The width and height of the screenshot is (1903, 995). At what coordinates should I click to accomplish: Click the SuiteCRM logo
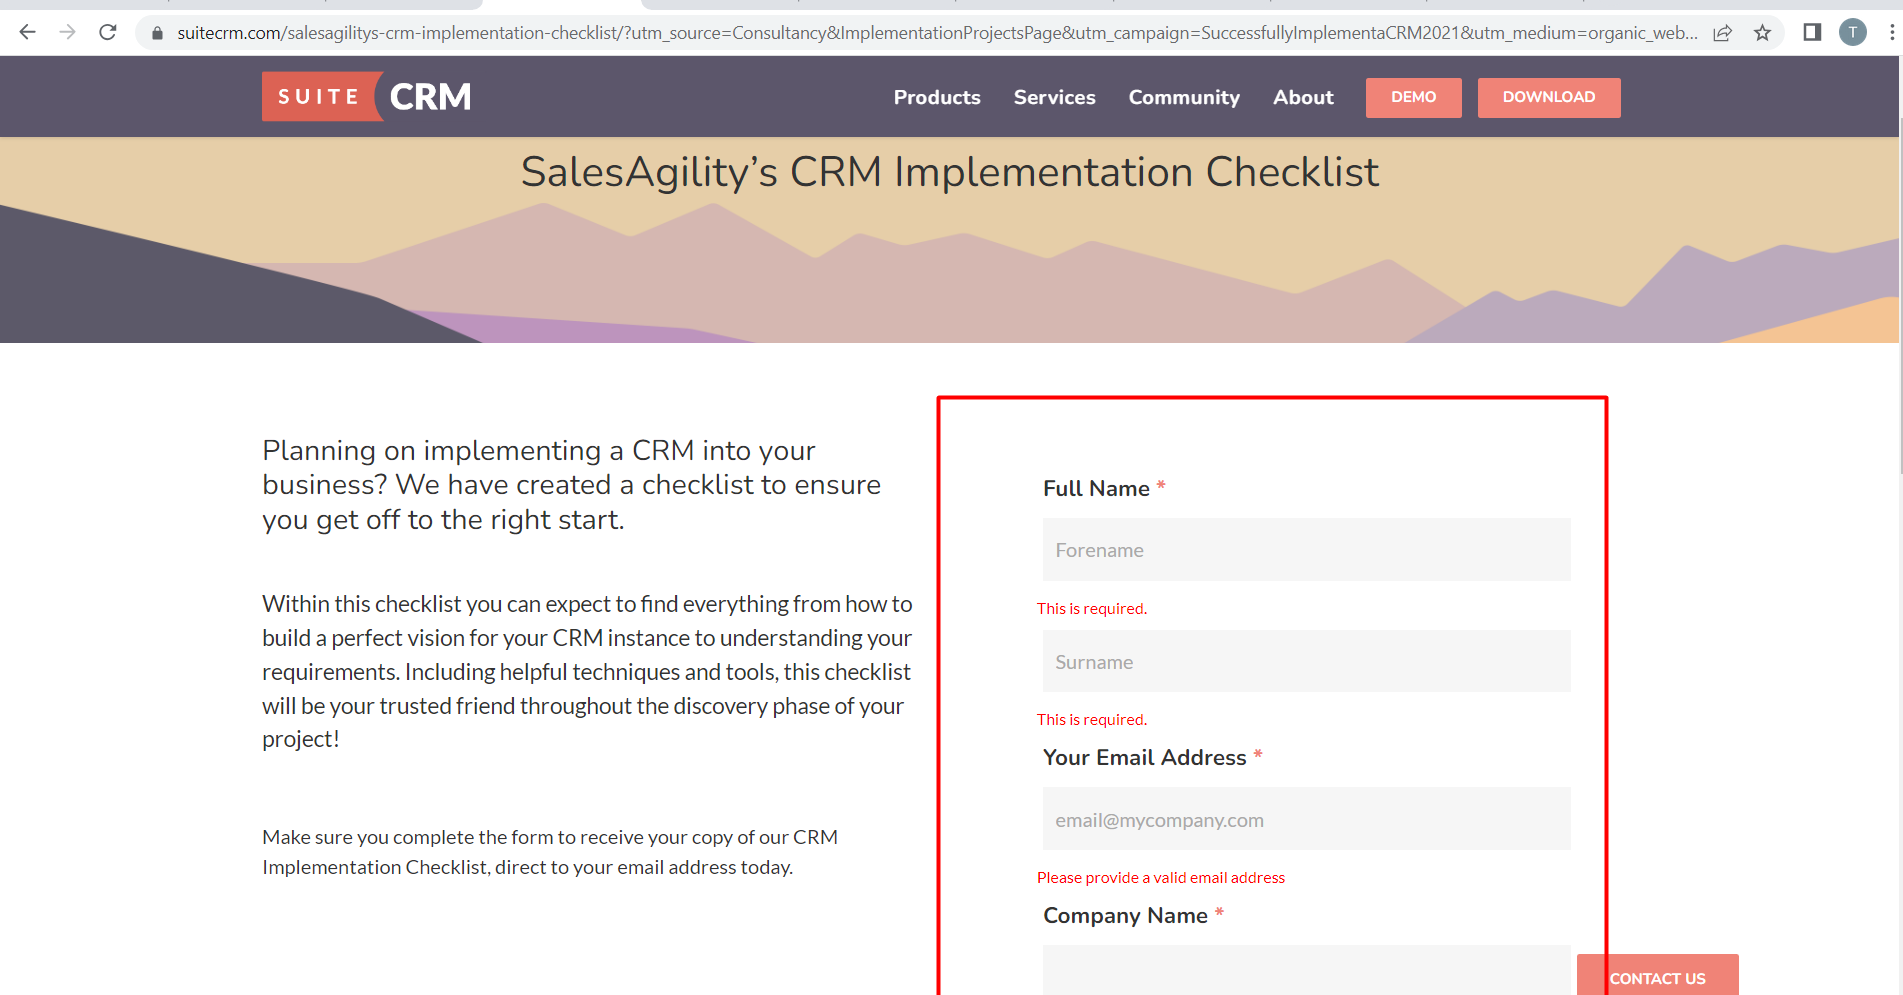367,97
